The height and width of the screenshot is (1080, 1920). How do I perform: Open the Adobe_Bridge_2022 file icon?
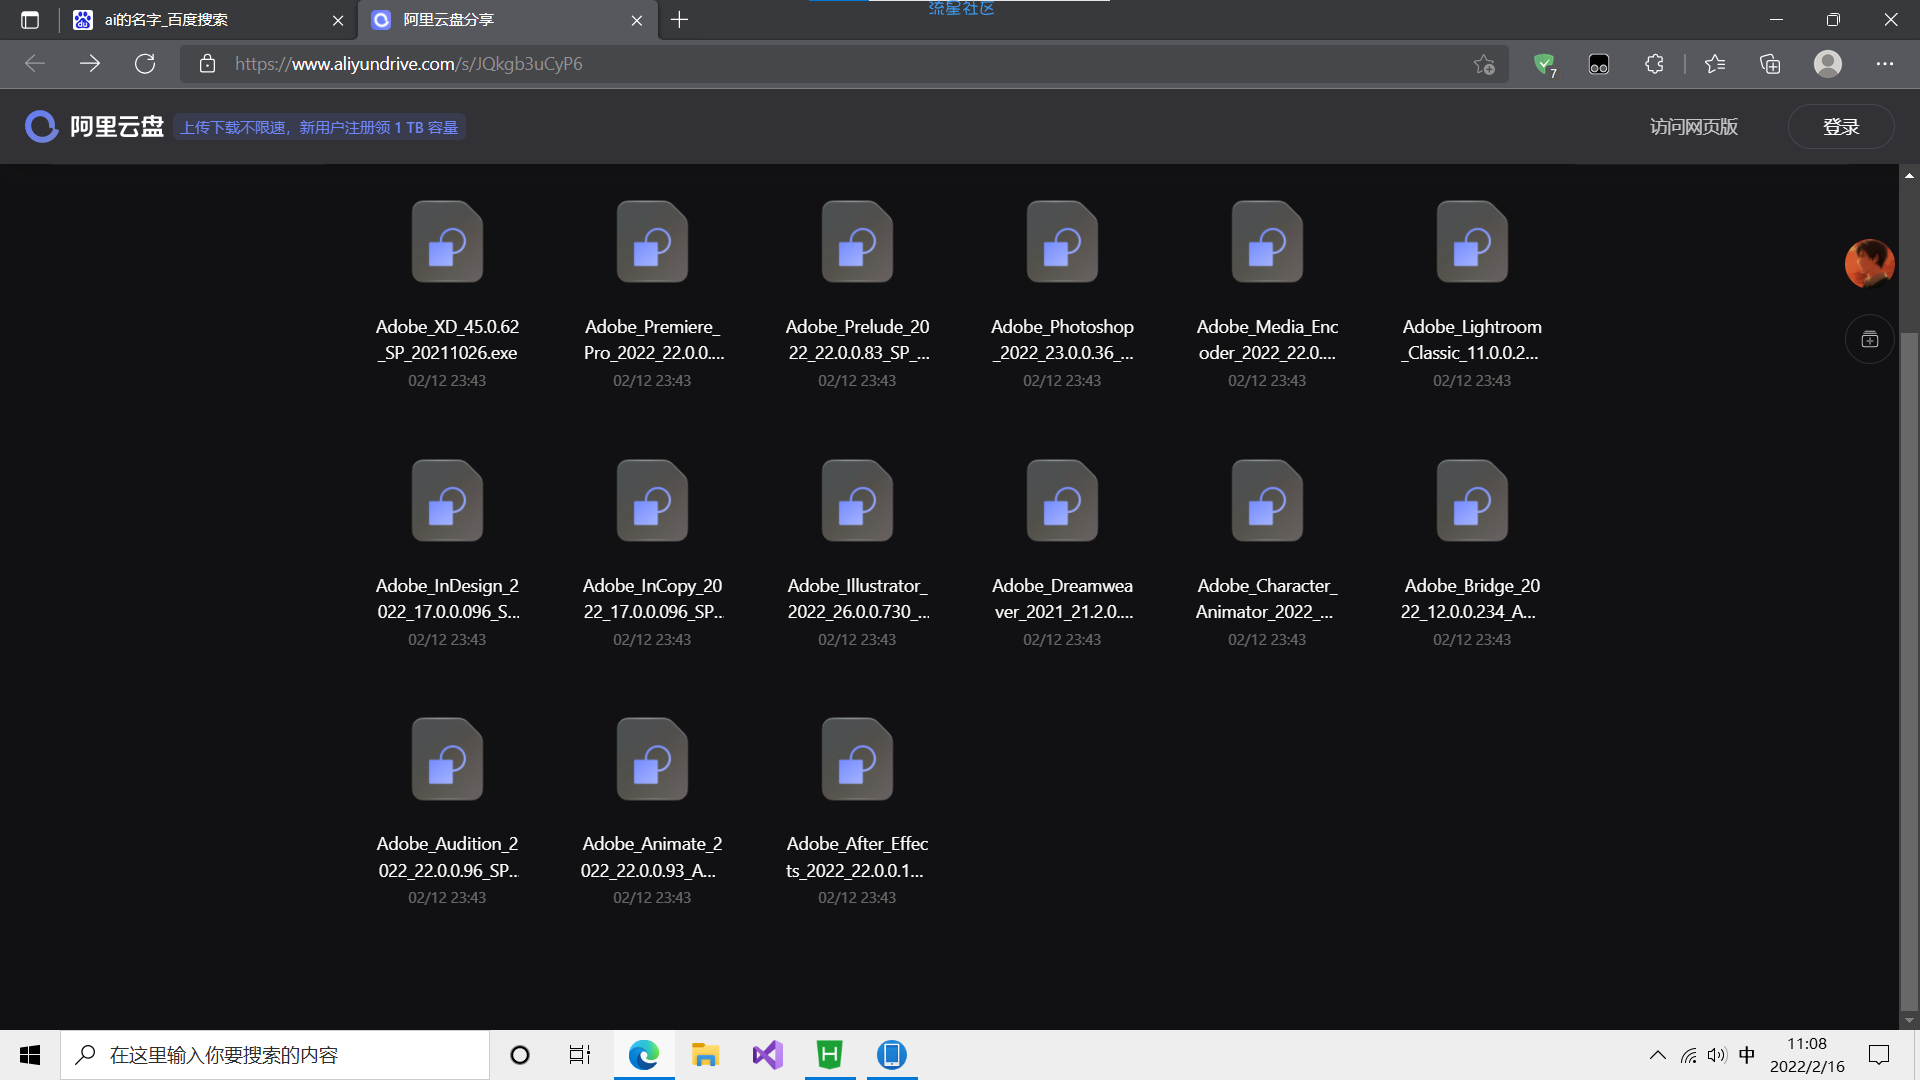click(1472, 501)
